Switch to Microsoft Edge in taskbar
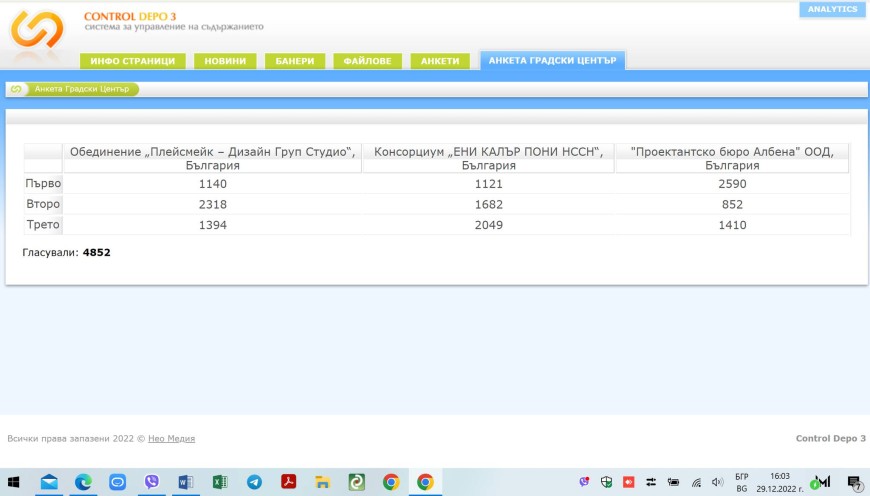870x496 pixels. tap(83, 482)
